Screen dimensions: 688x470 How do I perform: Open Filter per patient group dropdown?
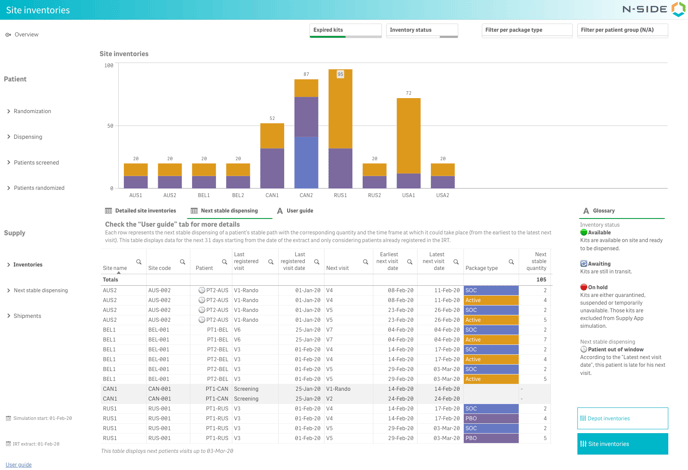[x=622, y=30]
